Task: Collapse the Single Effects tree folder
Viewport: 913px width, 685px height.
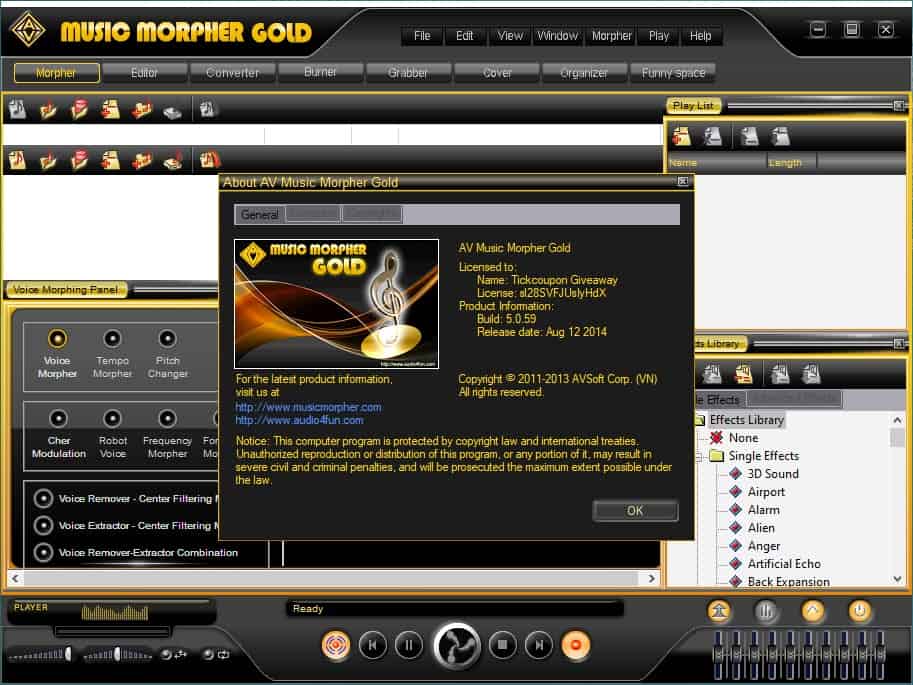Action: pos(700,456)
